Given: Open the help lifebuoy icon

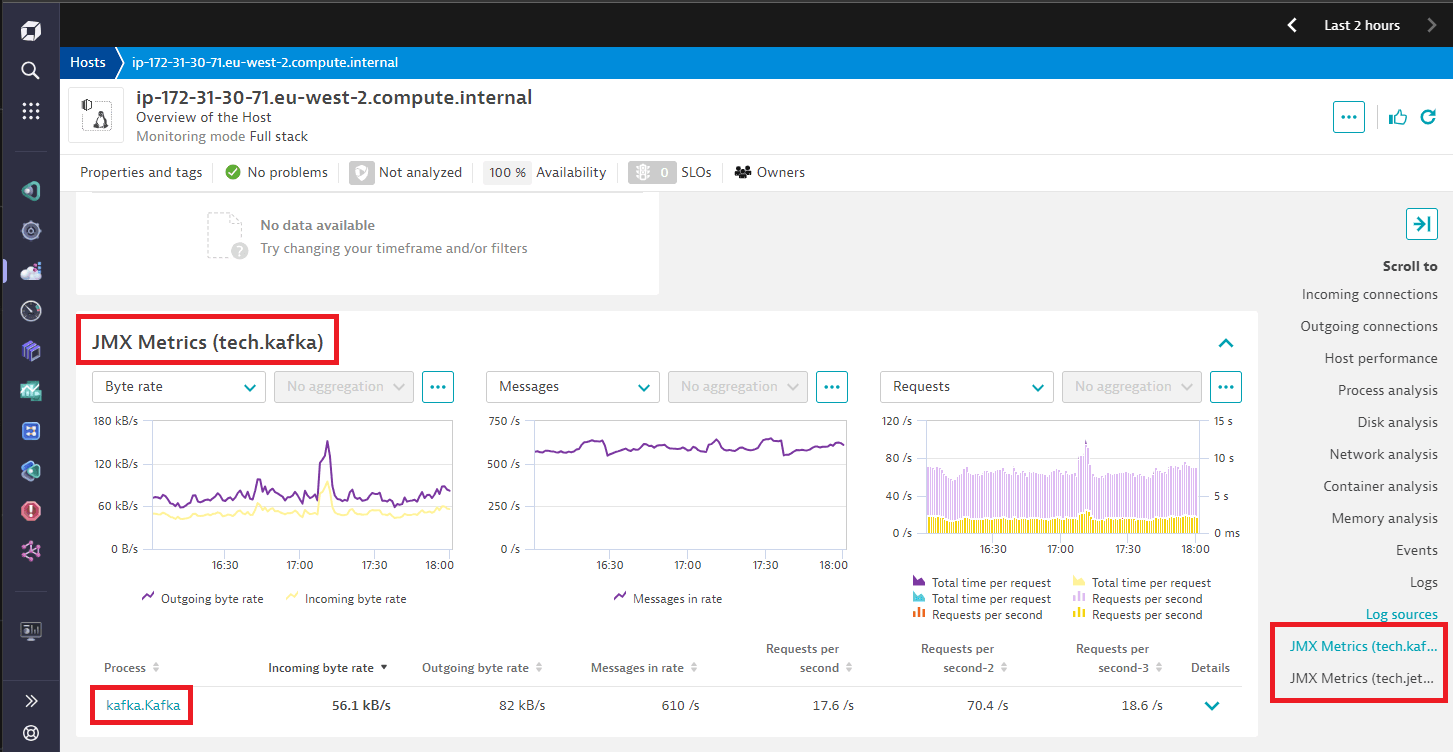Looking at the screenshot, I should (x=30, y=733).
